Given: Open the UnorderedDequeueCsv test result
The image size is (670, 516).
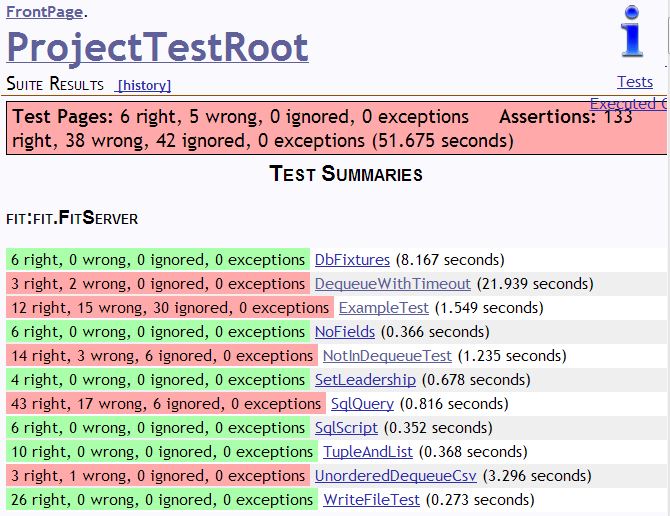Looking at the screenshot, I should click(396, 476).
